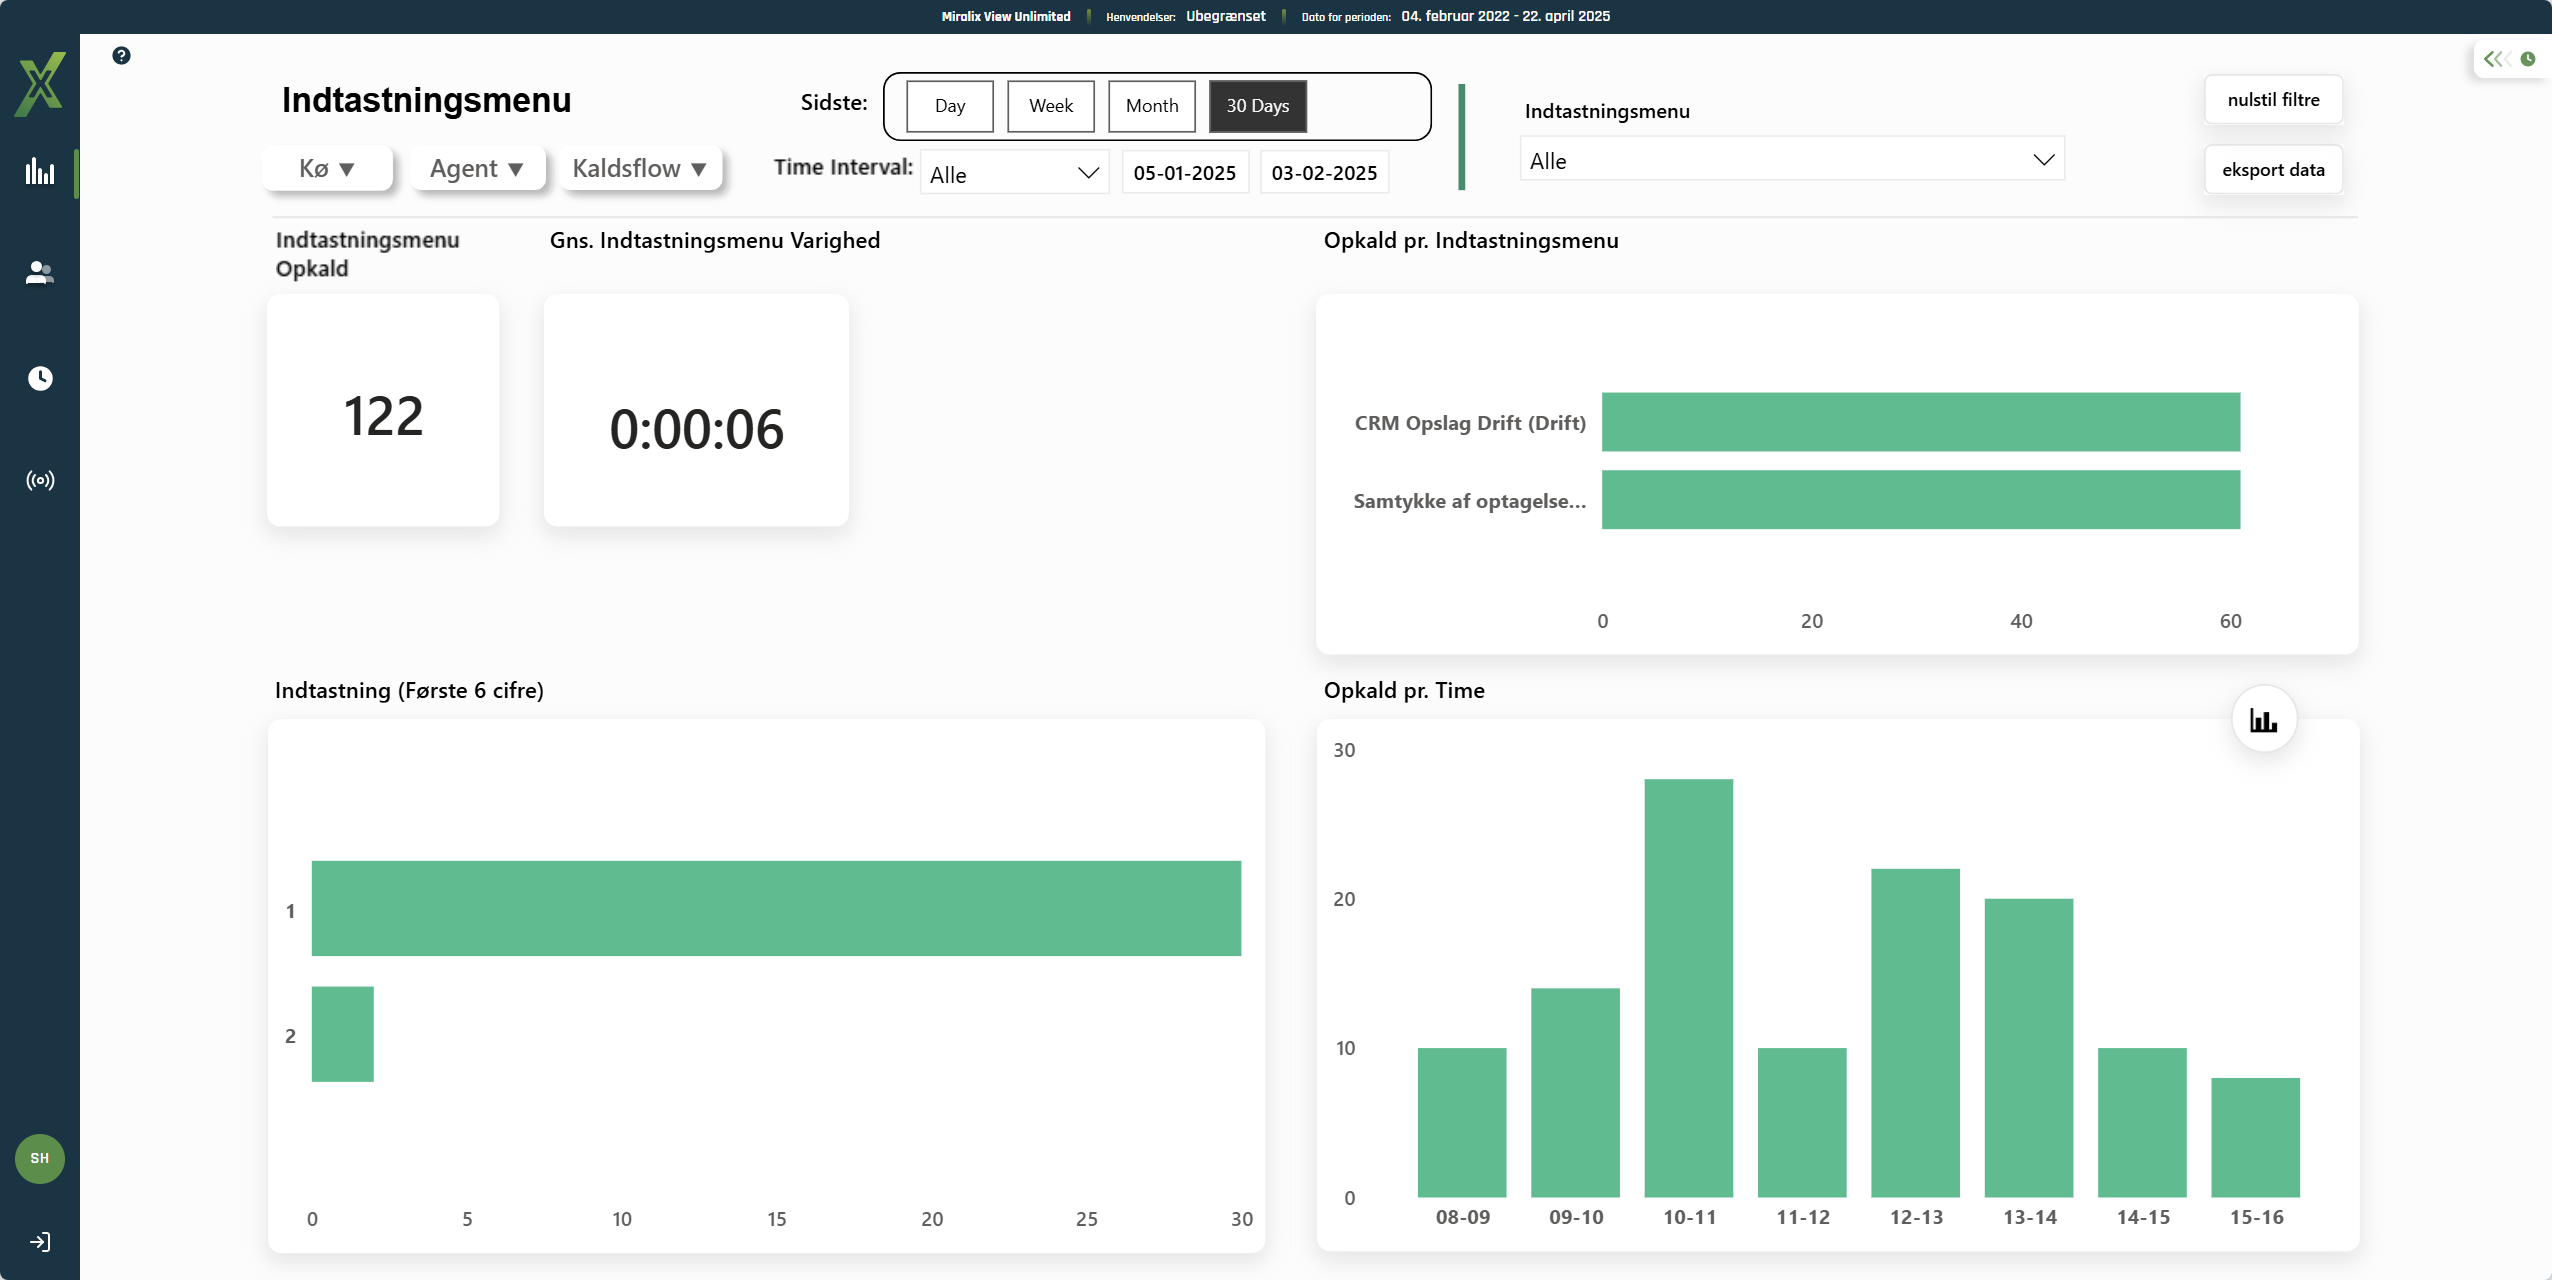
Task: Select the Day period option
Action: pos(949,106)
